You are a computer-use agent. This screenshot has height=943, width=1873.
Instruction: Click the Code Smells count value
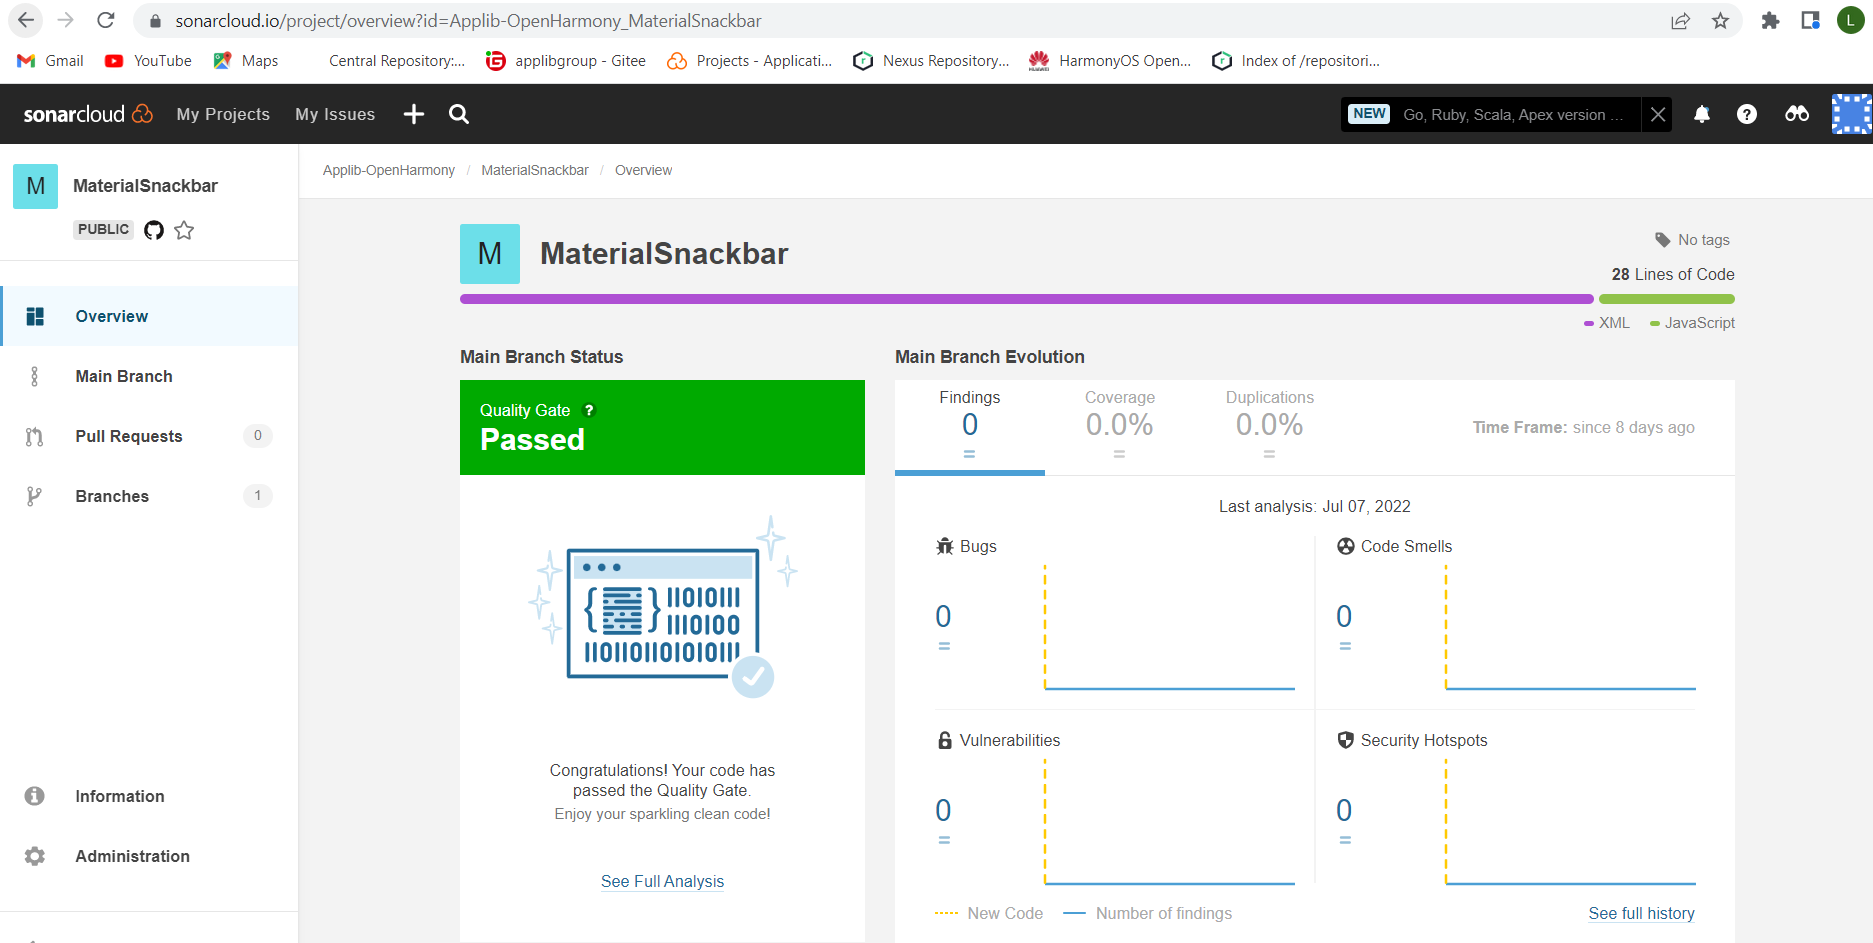pos(1344,616)
